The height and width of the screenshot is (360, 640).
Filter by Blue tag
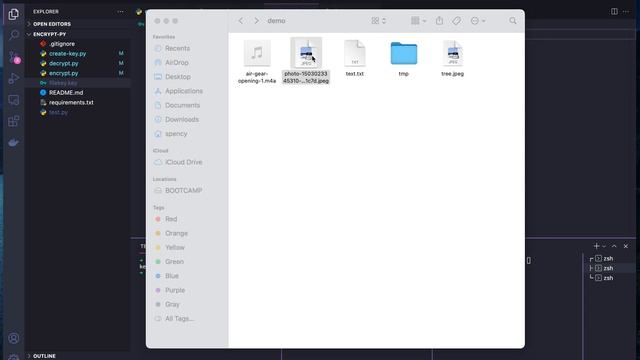tap(172, 276)
